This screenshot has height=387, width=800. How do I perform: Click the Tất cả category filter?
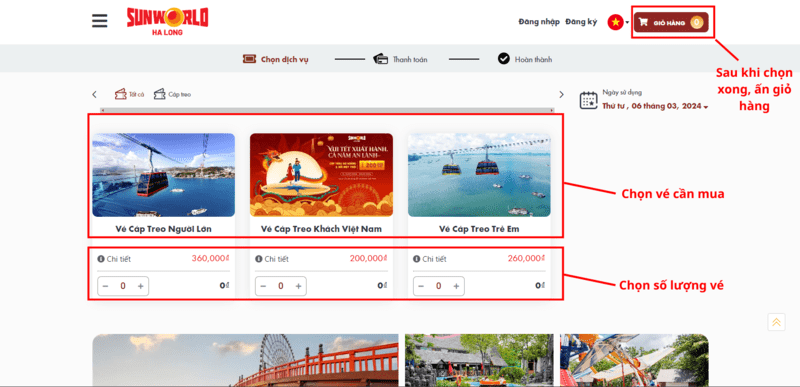point(130,94)
